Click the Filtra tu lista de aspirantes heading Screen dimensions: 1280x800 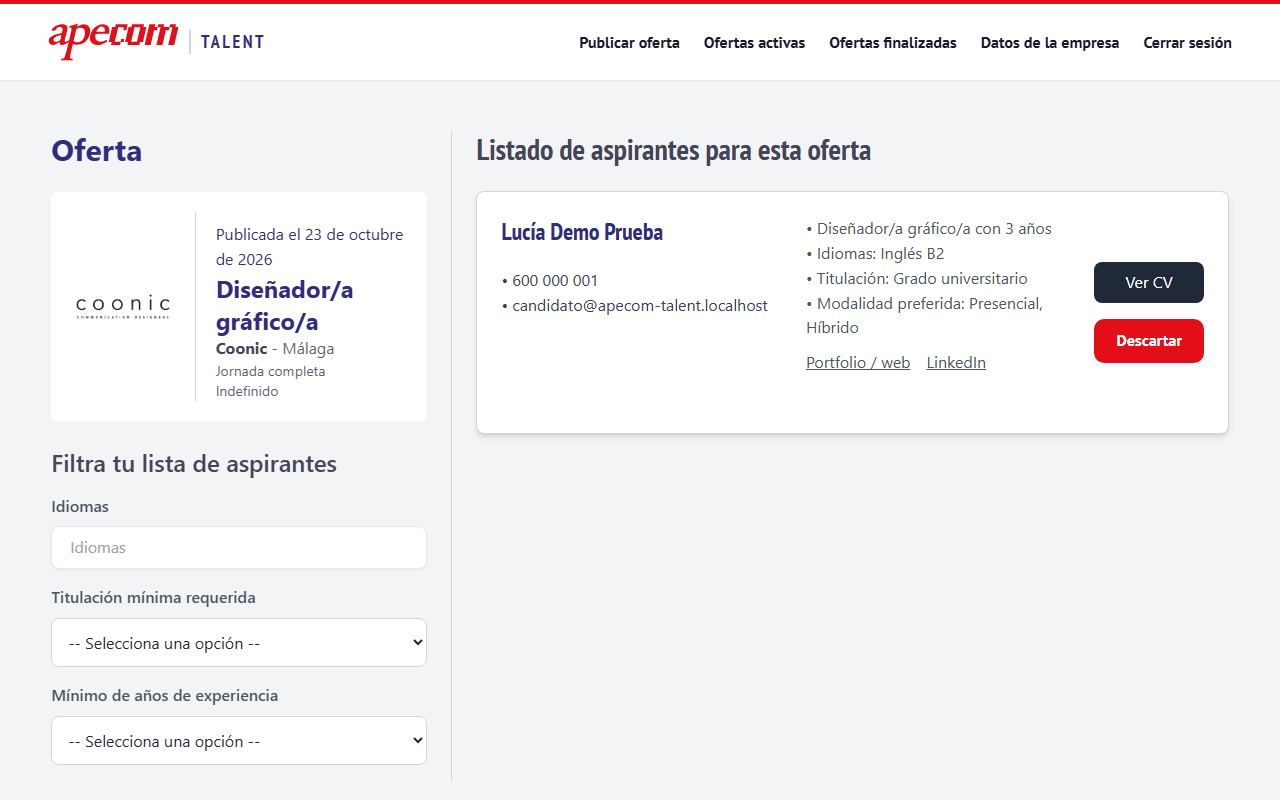[x=194, y=464]
